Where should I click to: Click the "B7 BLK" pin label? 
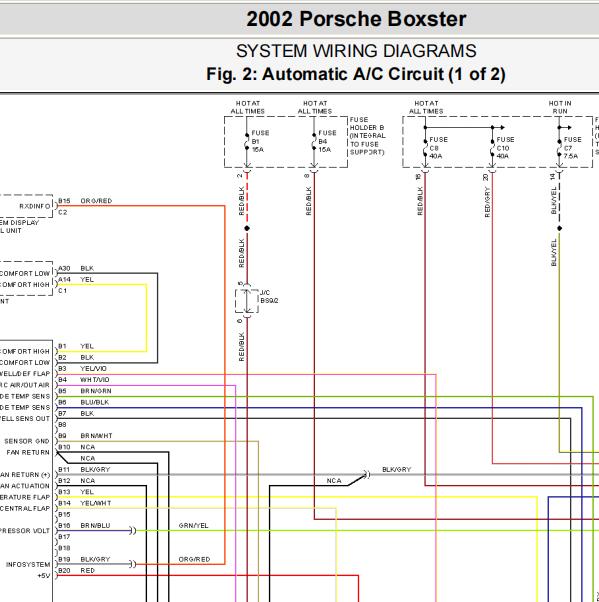point(76,413)
